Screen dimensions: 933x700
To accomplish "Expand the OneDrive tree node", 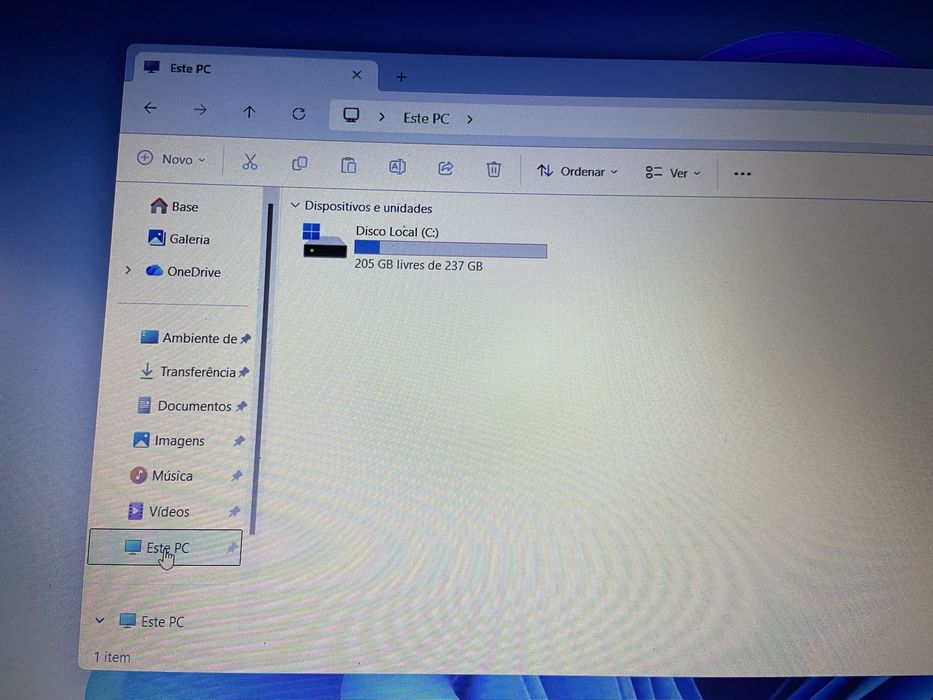I will [128, 270].
